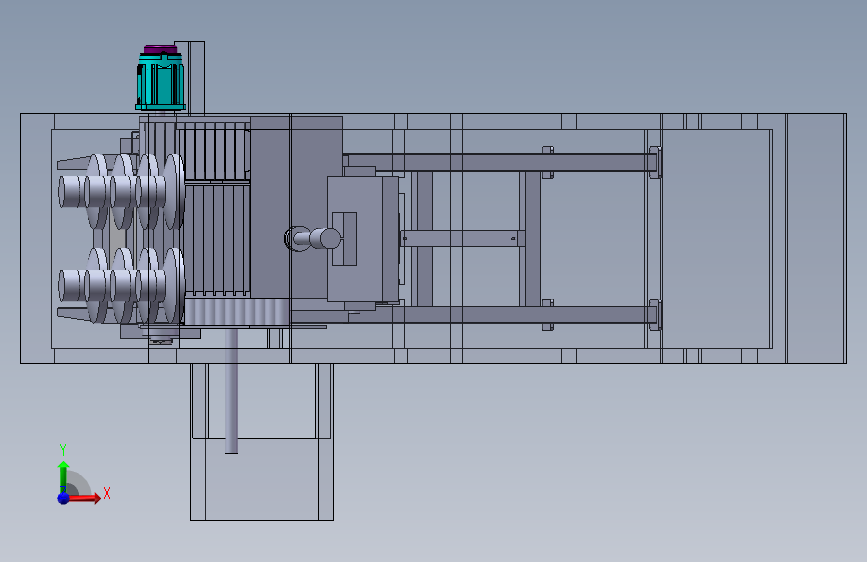Pick the ribbed roller below the finned block
This screenshot has height=562, width=867.
(237, 311)
